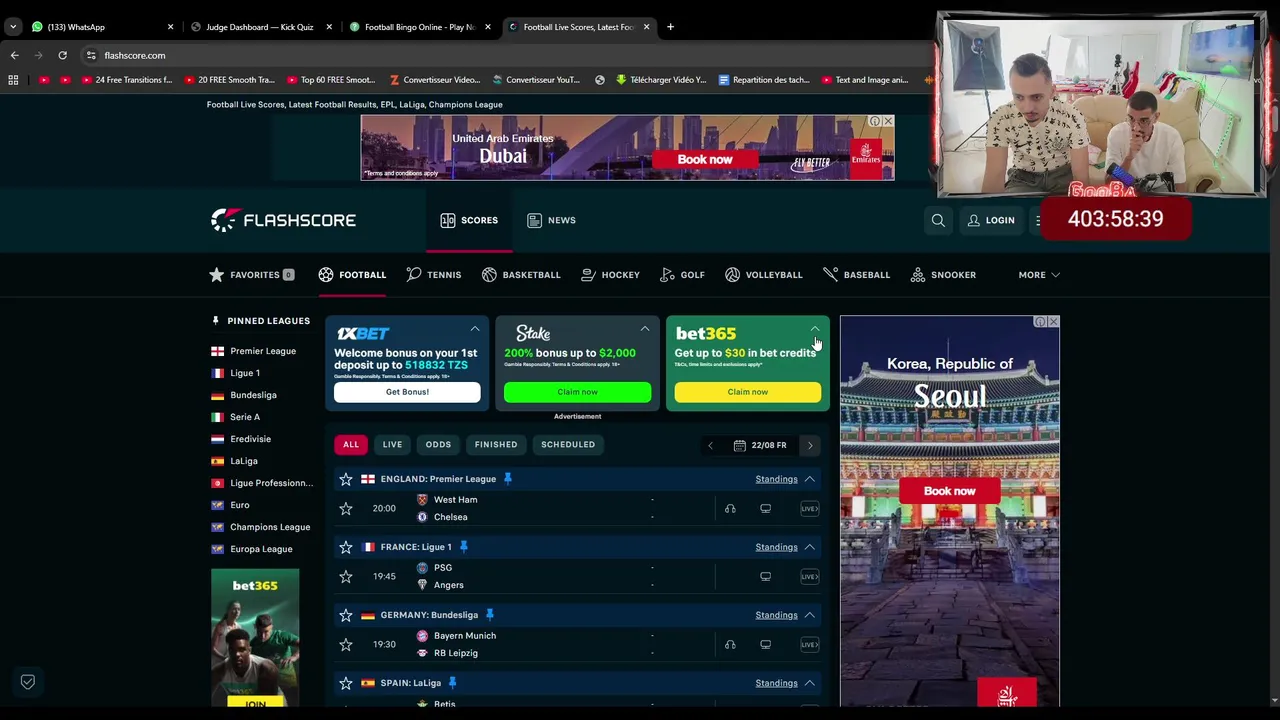
Task: Favorite the France Ligue 1 league
Action: (346, 547)
